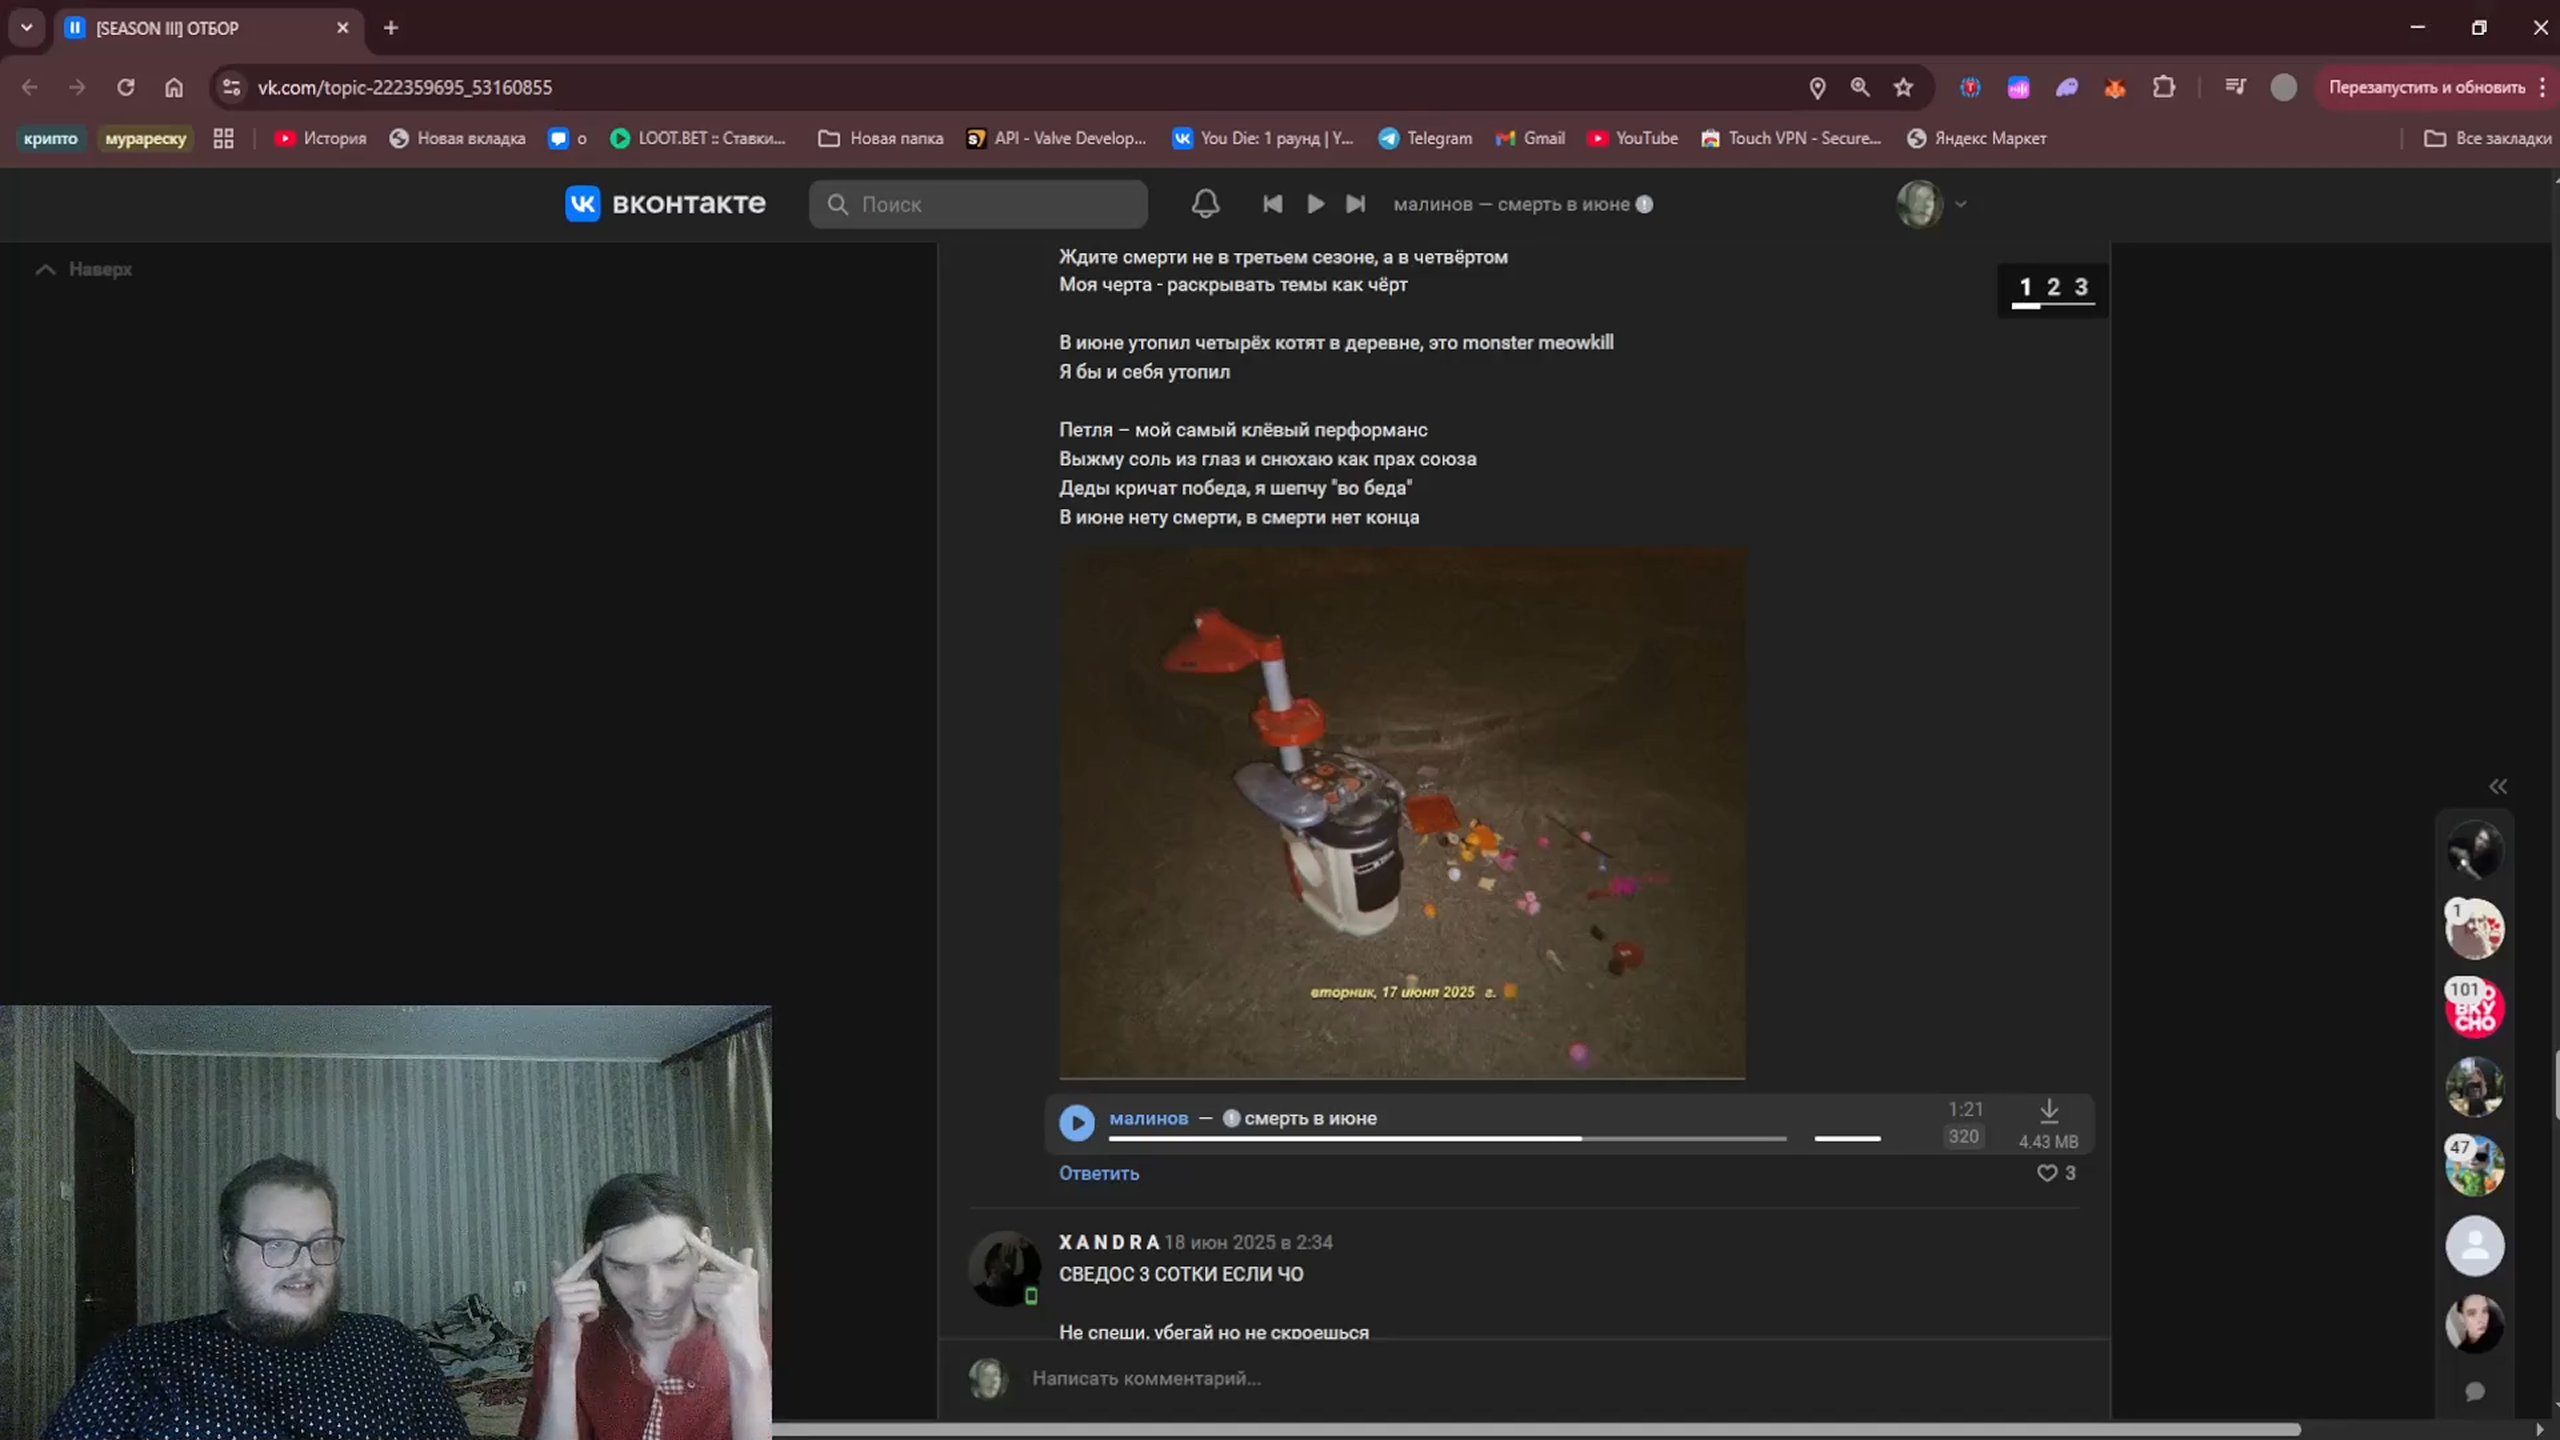The width and height of the screenshot is (2560, 1440).
Task: Open the browser extensions puzzle icon
Action: [x=2164, y=87]
